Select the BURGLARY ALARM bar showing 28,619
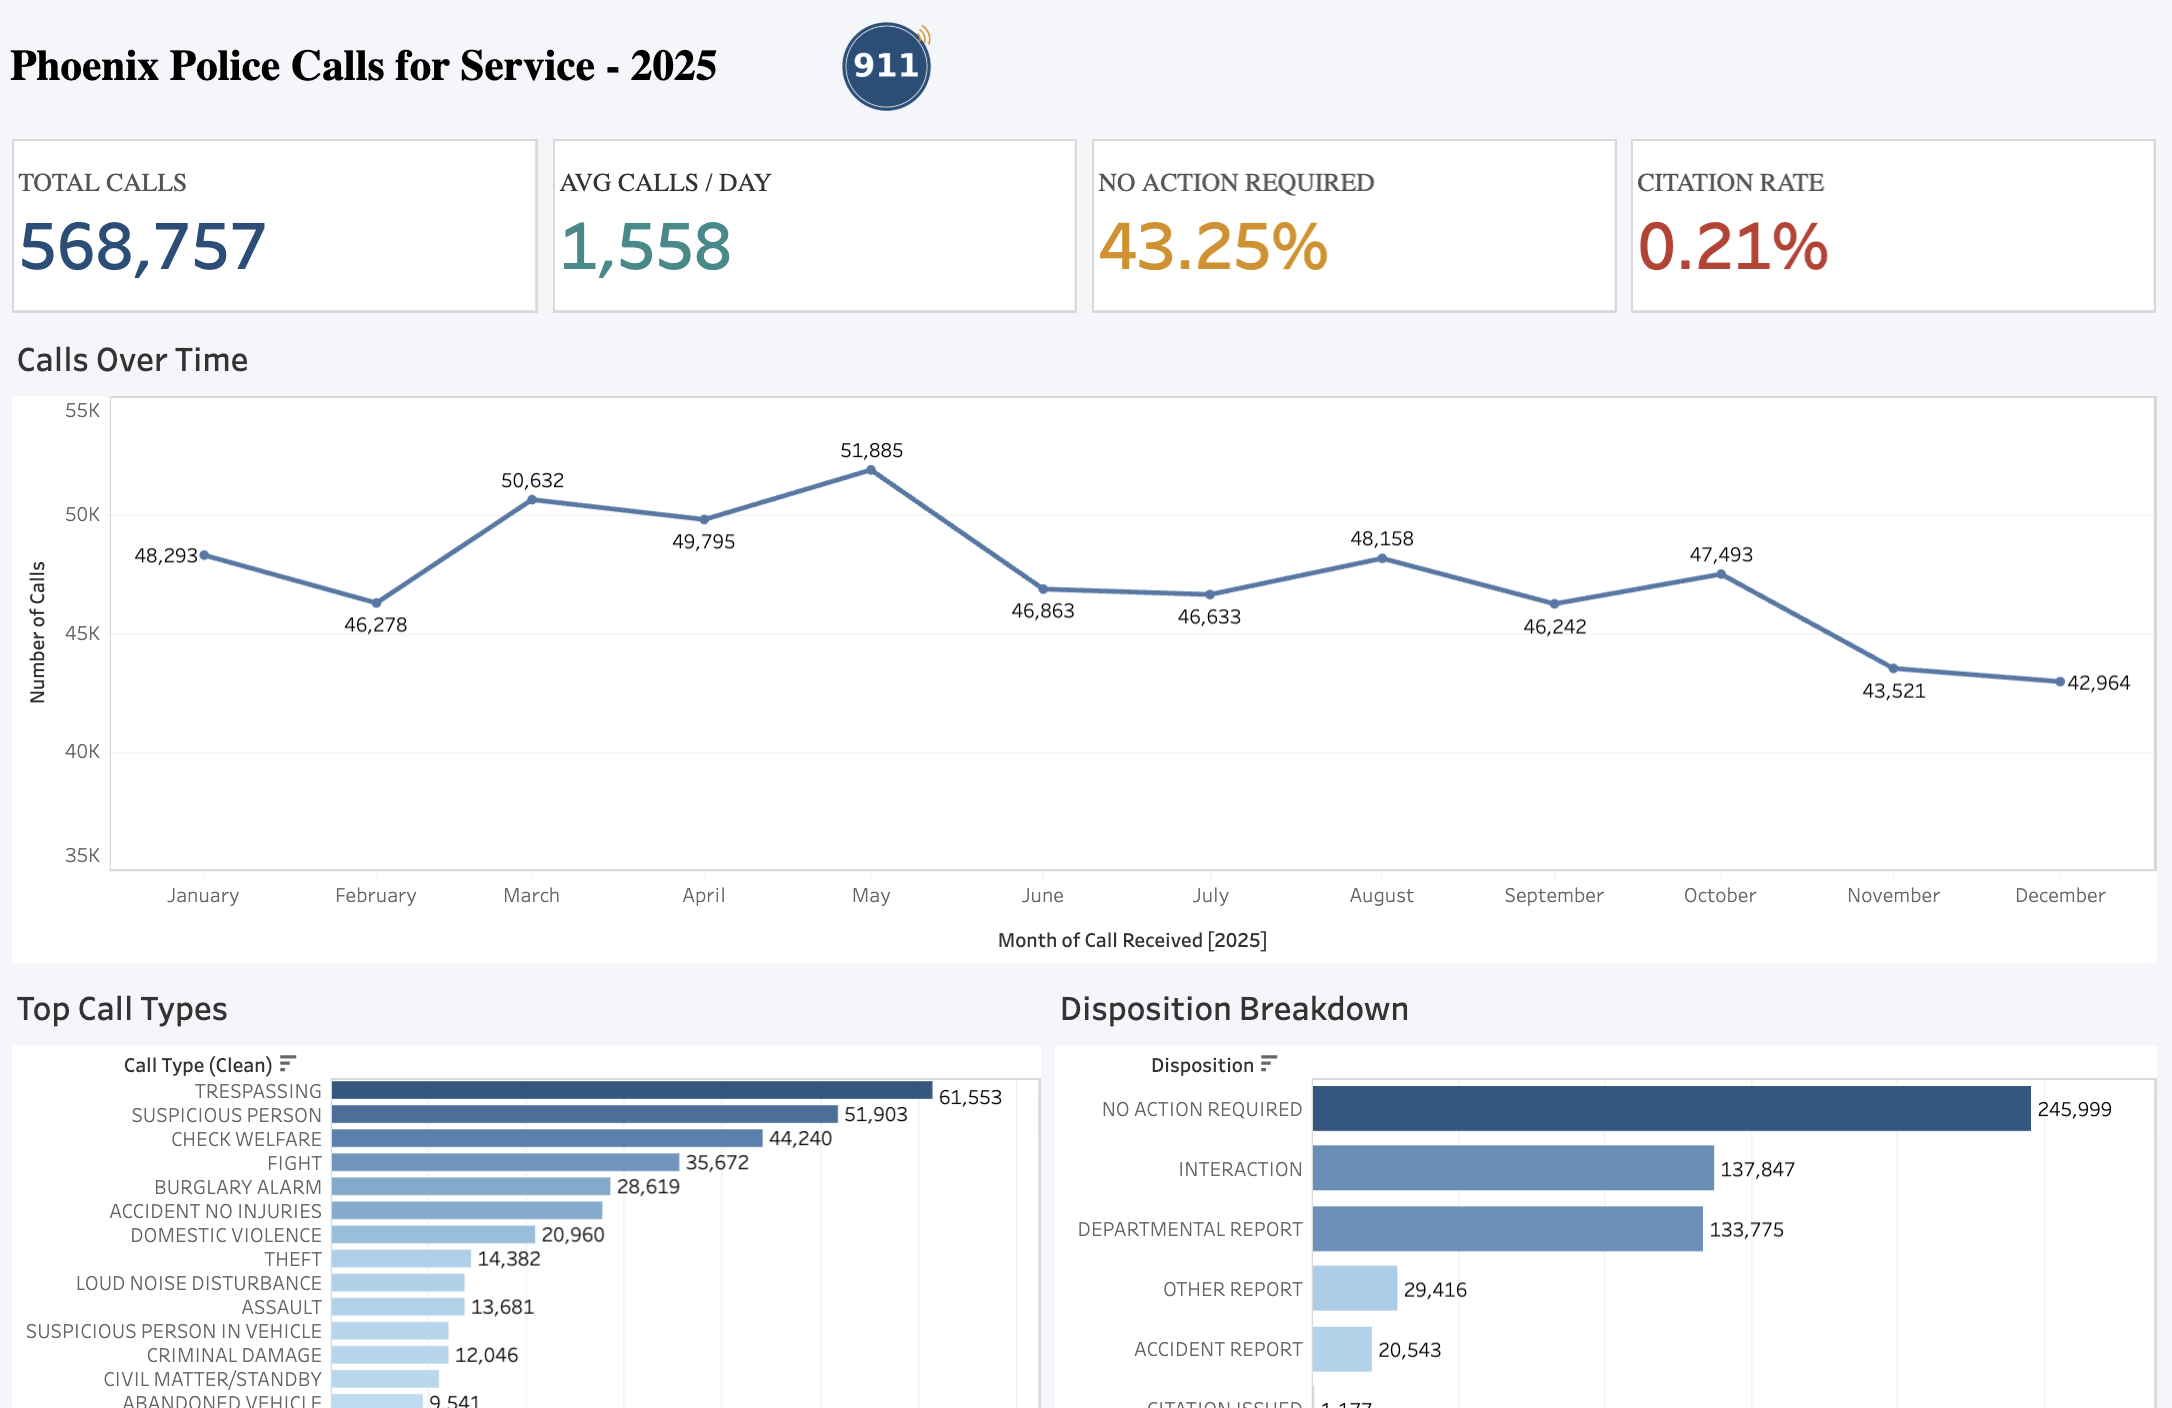 [x=471, y=1186]
